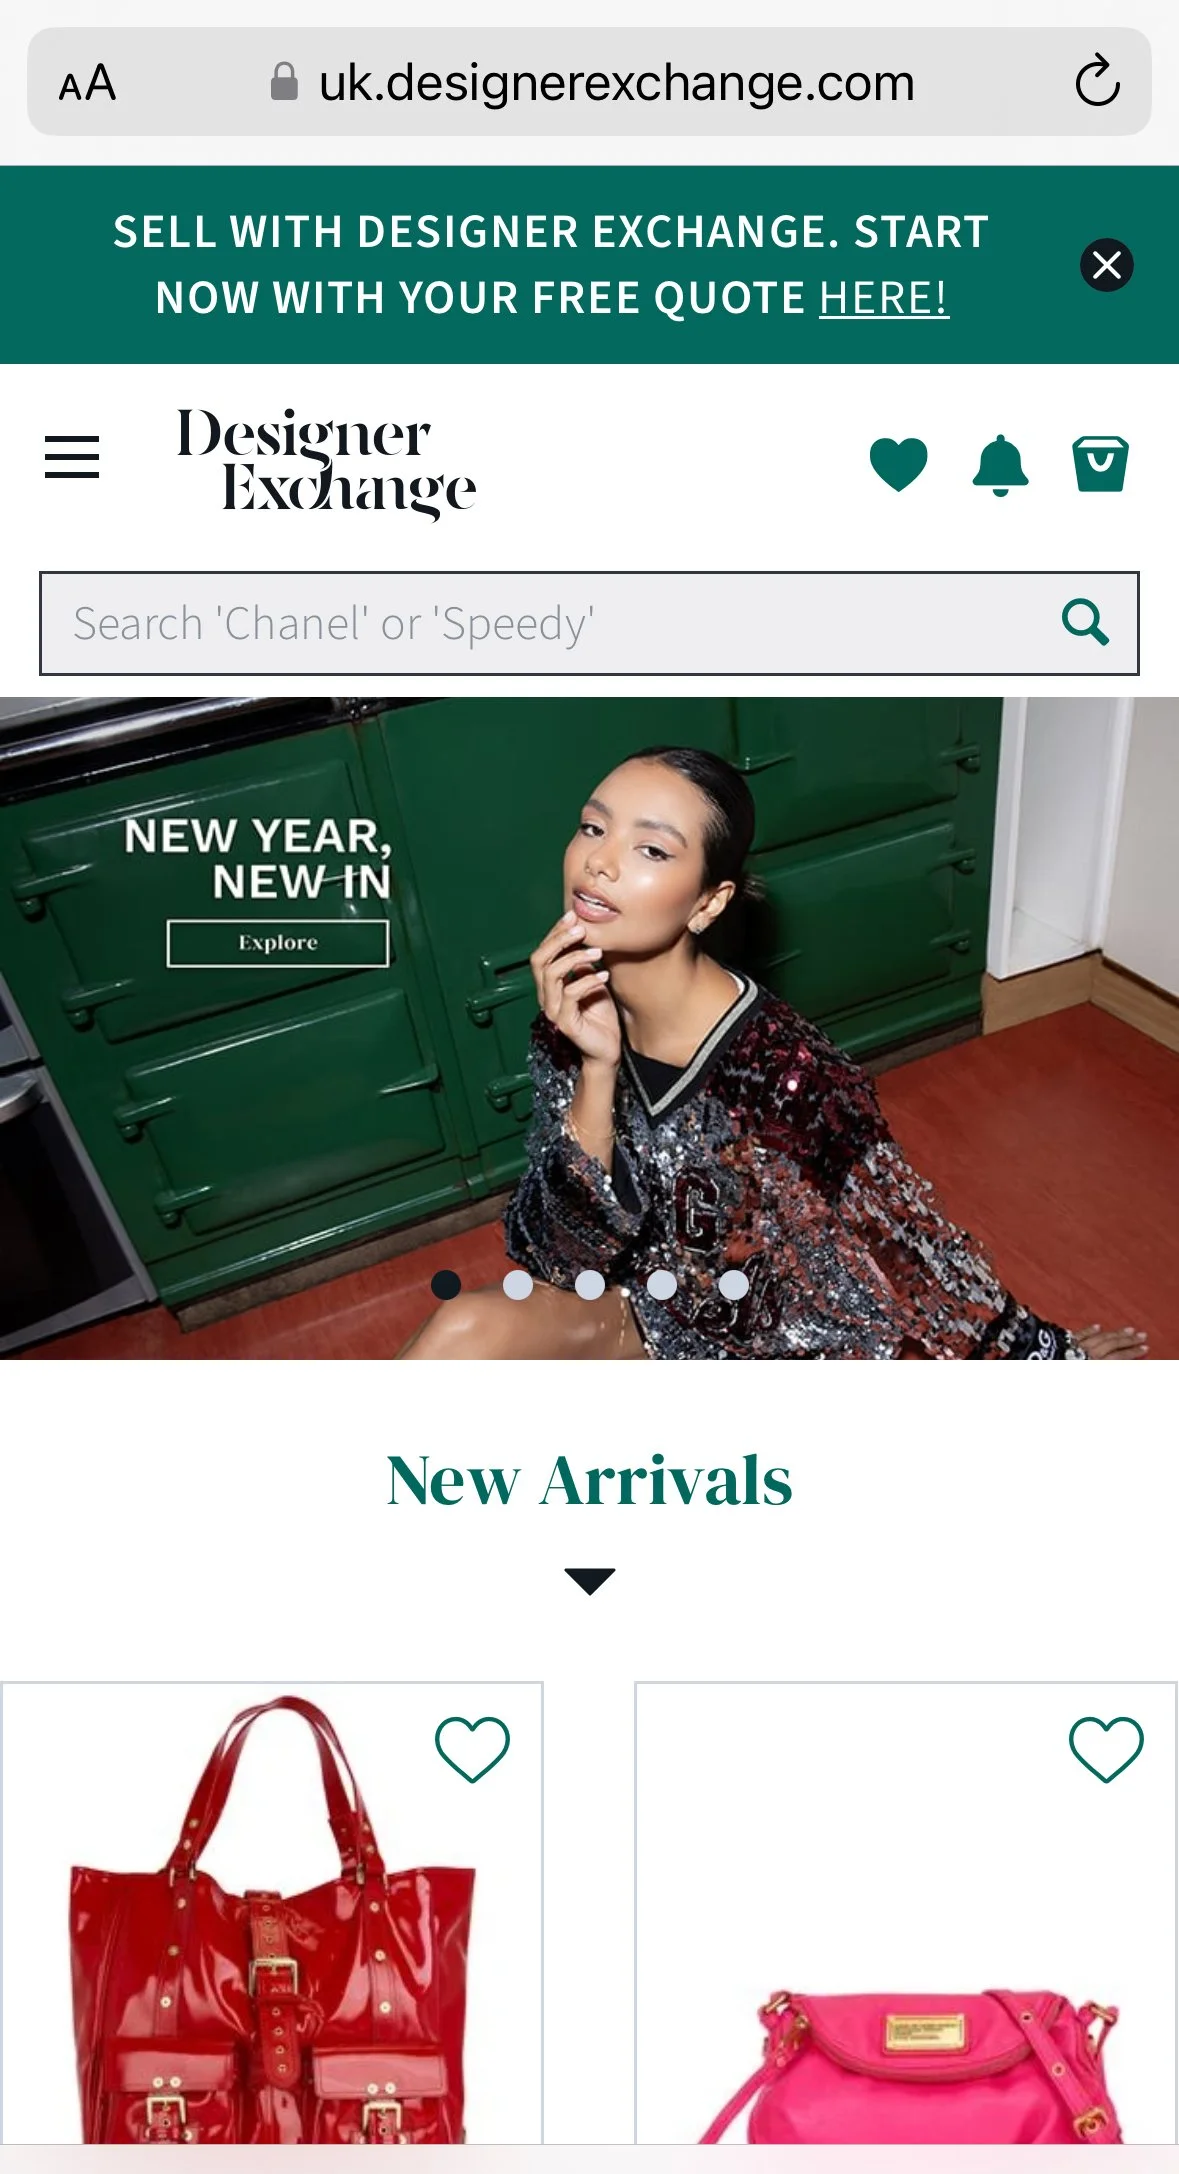Open the wishlist heart in header
The height and width of the screenshot is (2174, 1179).
coord(898,464)
